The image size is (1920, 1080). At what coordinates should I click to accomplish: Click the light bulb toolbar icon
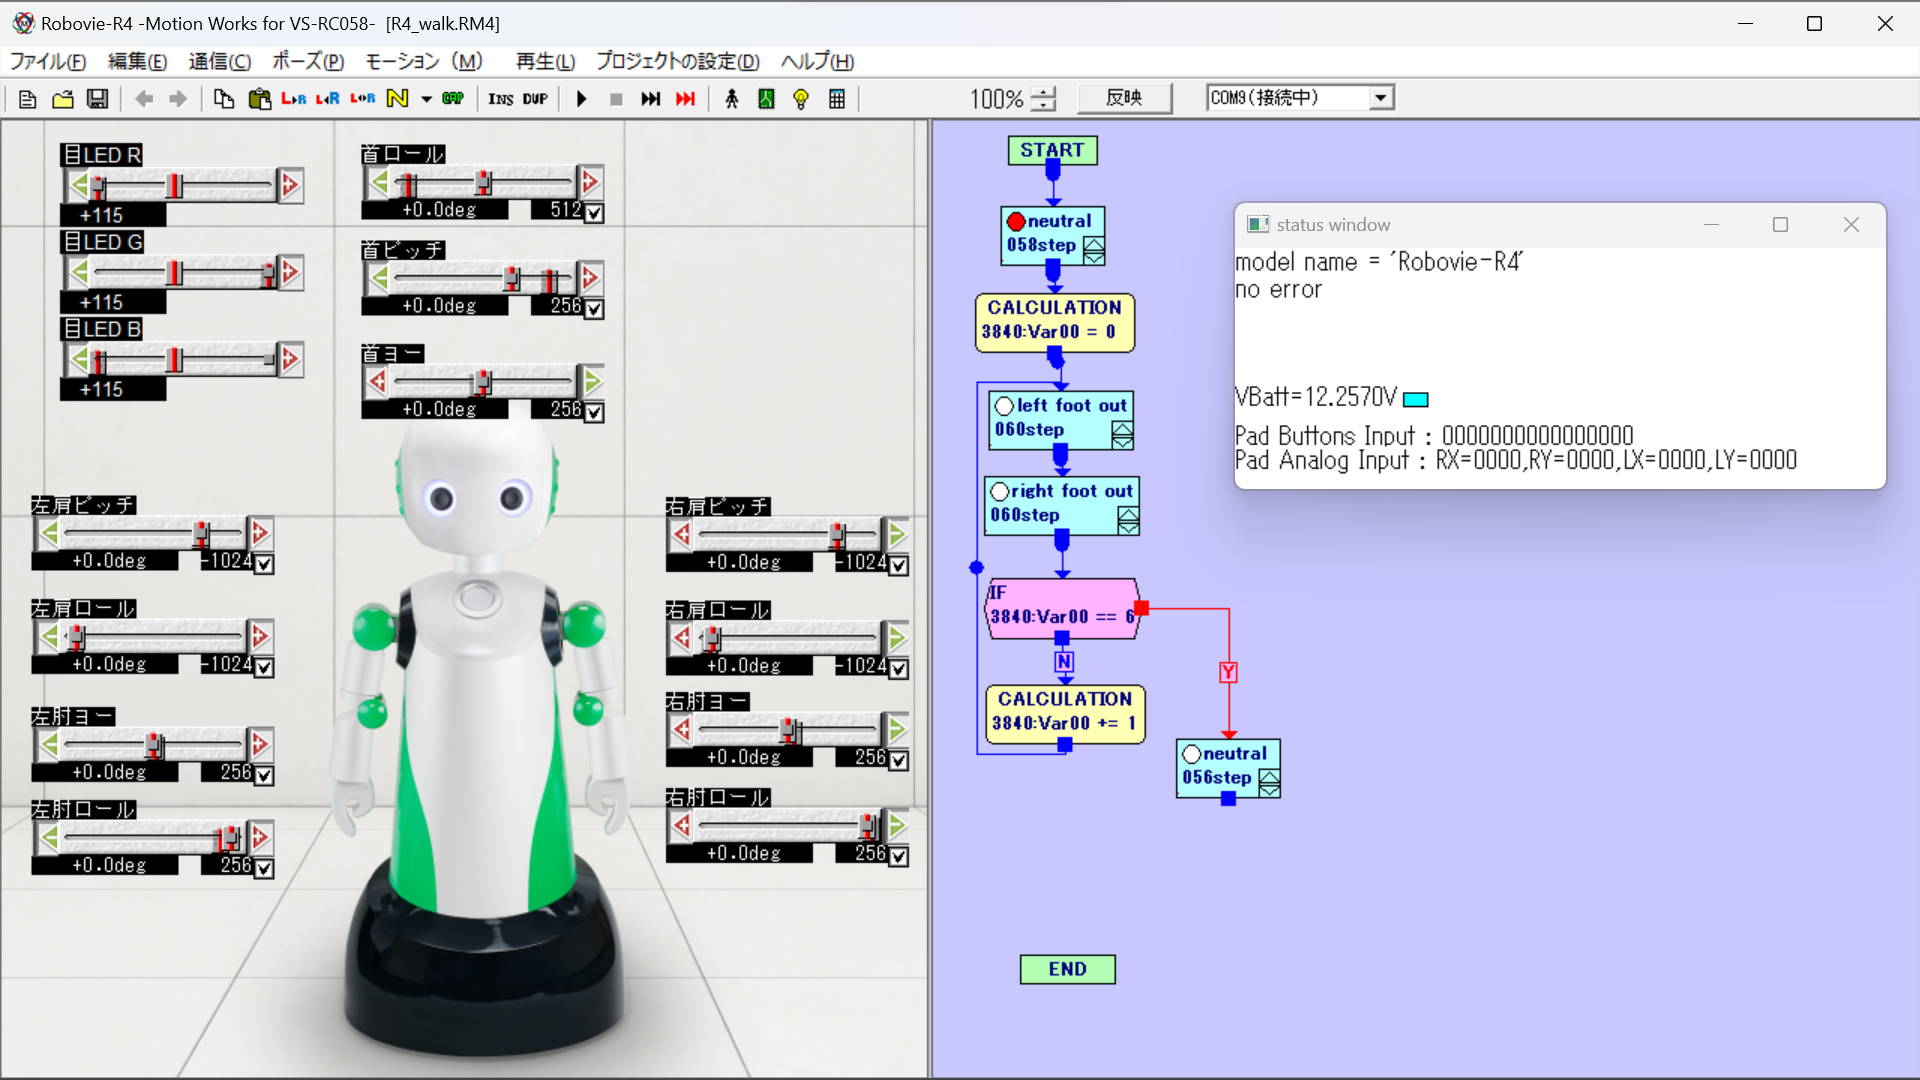(x=801, y=99)
